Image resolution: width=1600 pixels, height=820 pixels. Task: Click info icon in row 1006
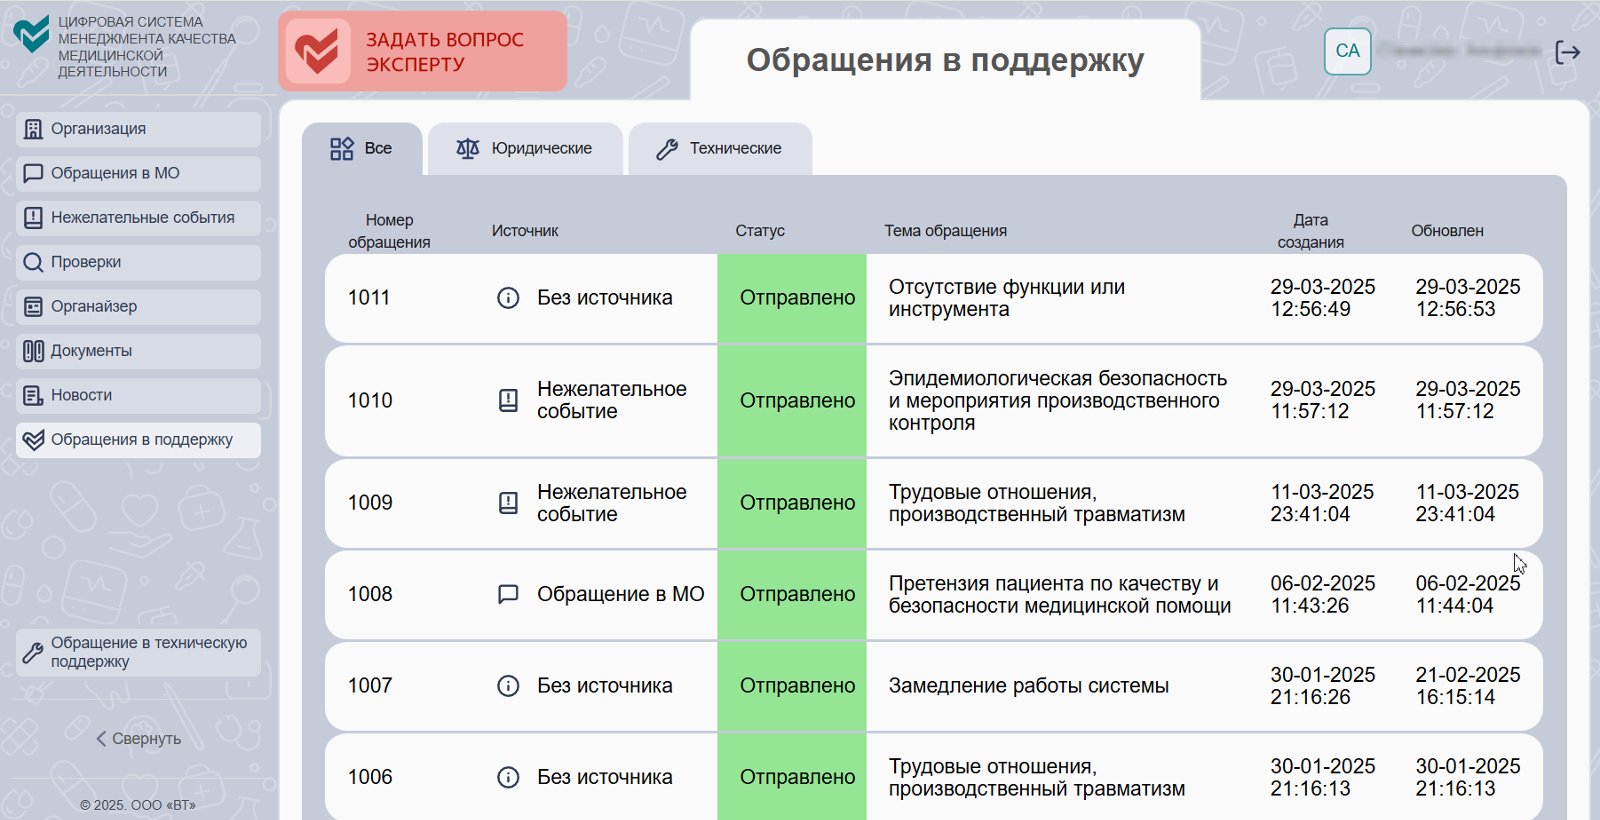click(x=508, y=777)
